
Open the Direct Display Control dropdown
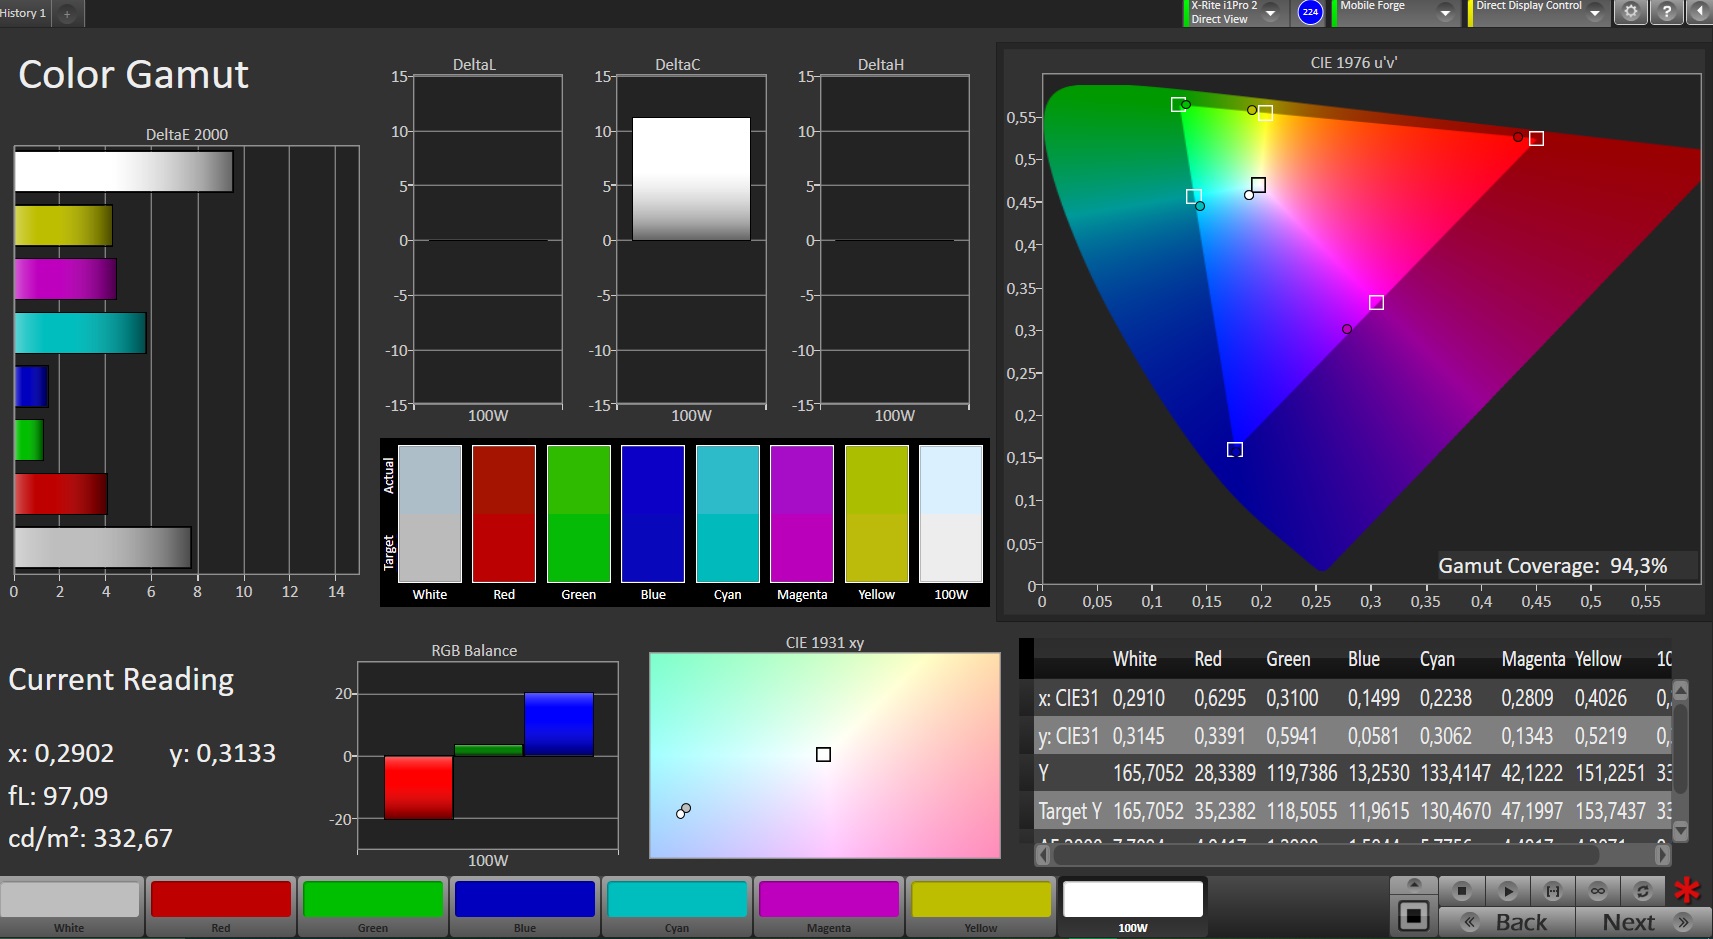click(x=1595, y=13)
